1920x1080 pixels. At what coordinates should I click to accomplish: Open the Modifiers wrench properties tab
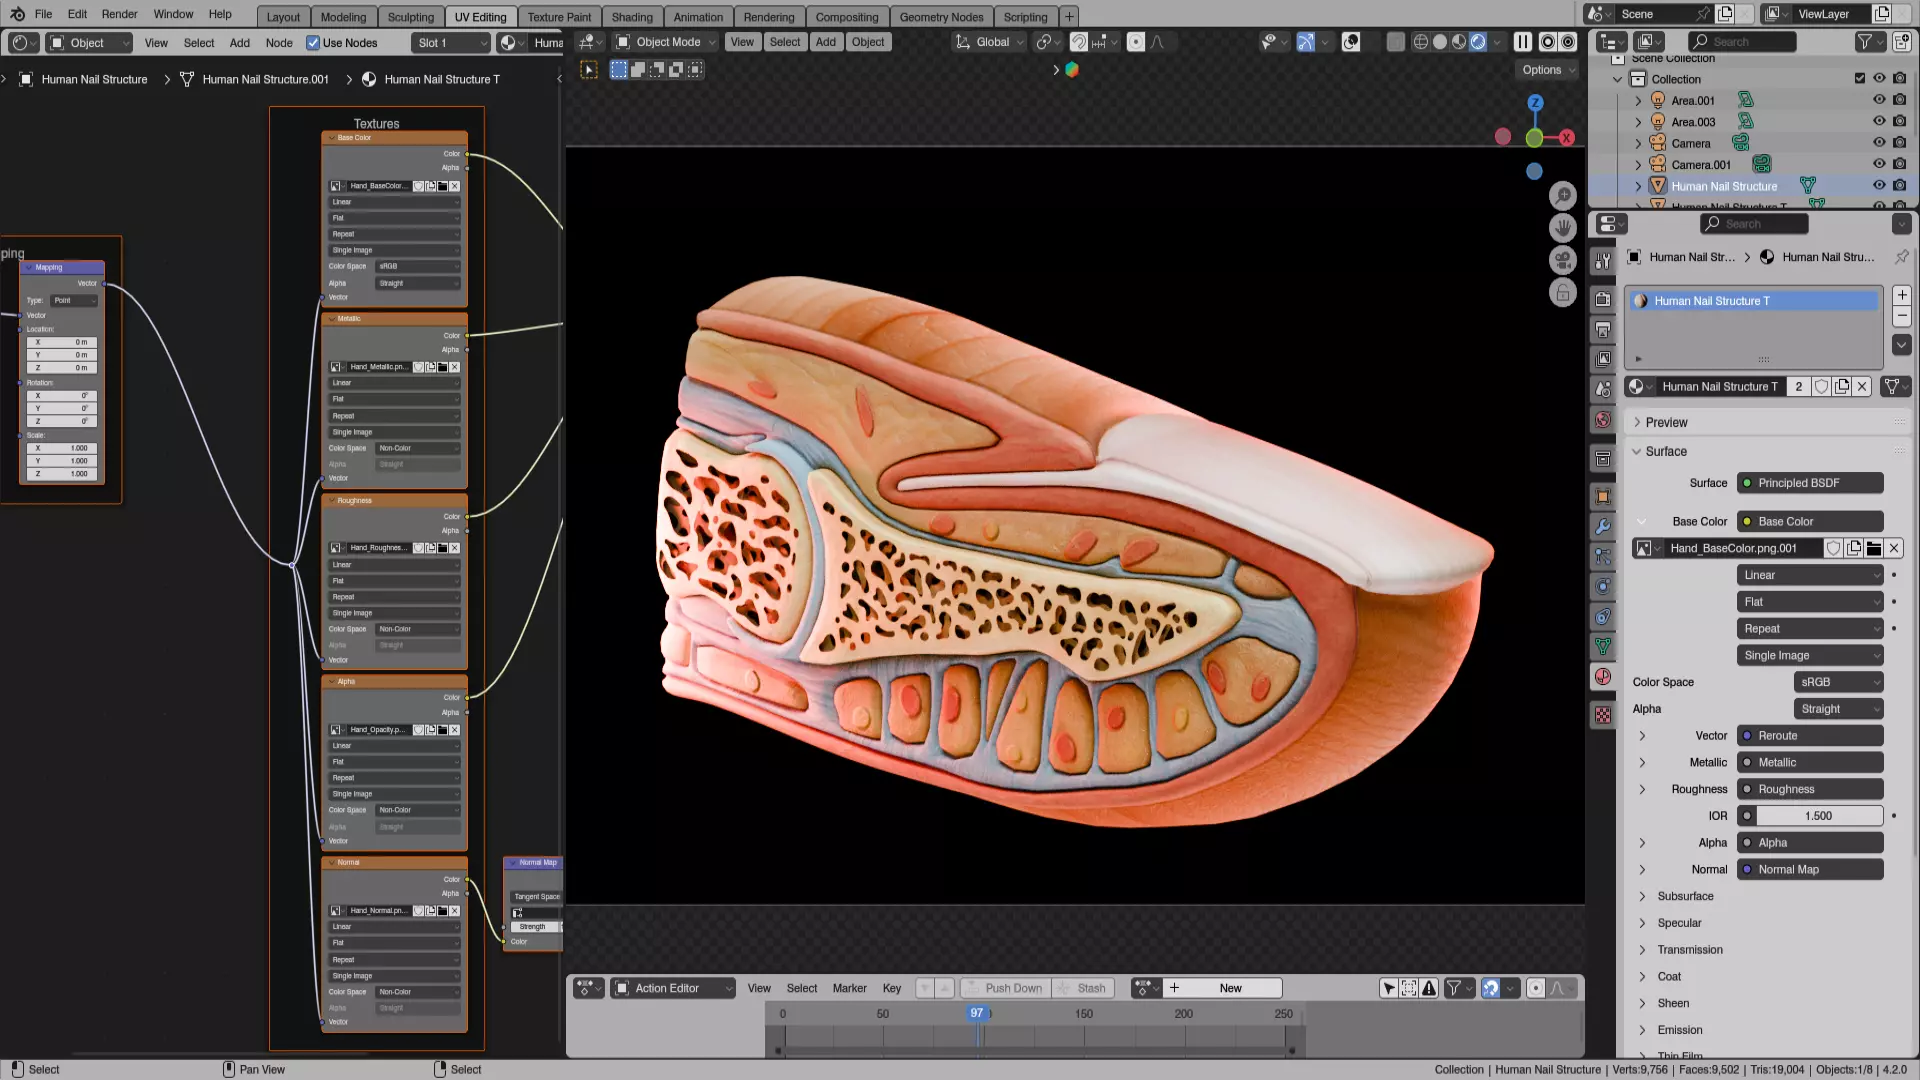tap(1603, 526)
